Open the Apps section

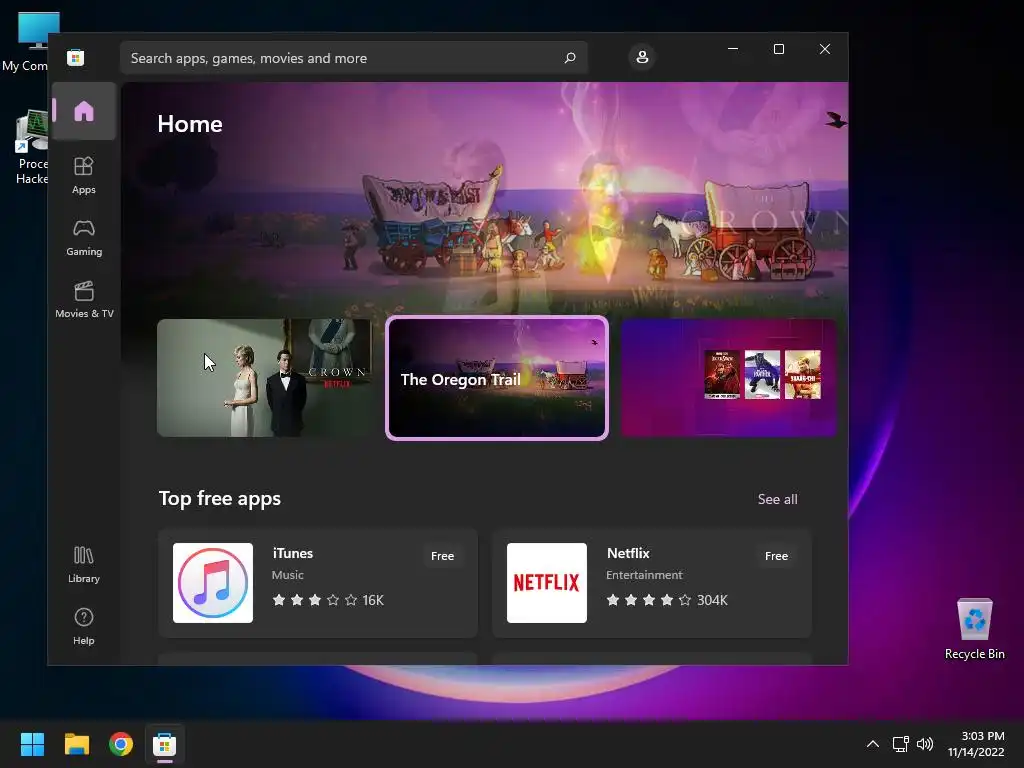click(x=84, y=175)
